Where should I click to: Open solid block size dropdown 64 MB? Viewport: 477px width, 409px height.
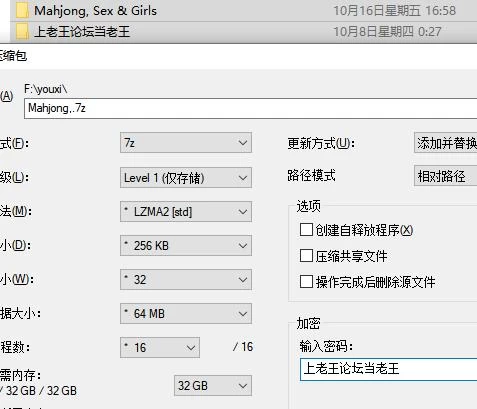(x=186, y=313)
